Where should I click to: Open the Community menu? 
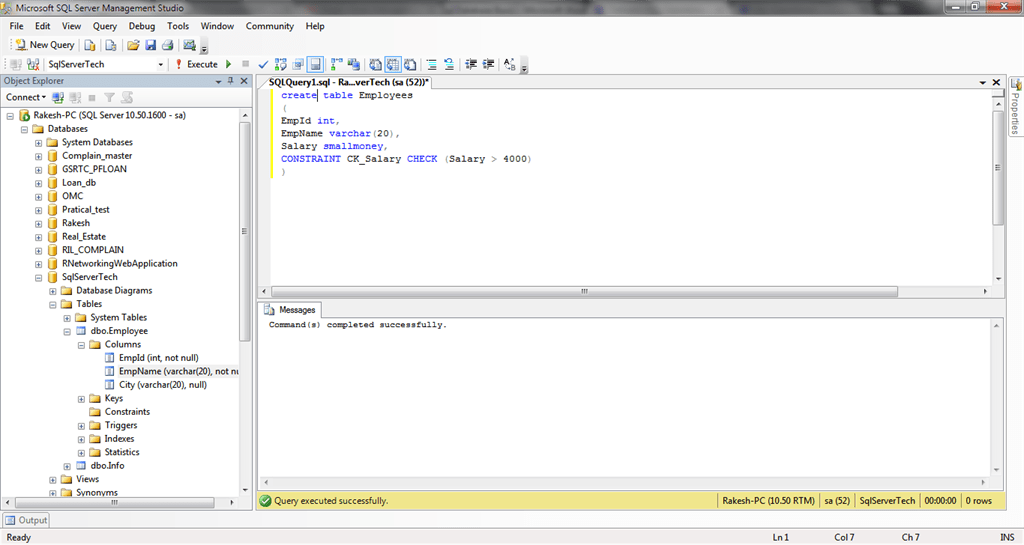270,26
